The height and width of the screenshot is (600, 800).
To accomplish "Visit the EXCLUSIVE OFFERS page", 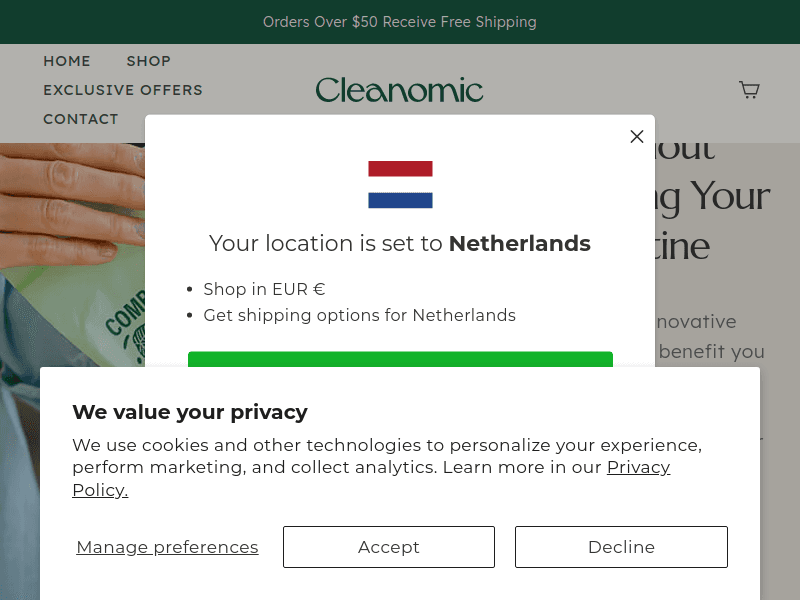I will click(x=122, y=90).
